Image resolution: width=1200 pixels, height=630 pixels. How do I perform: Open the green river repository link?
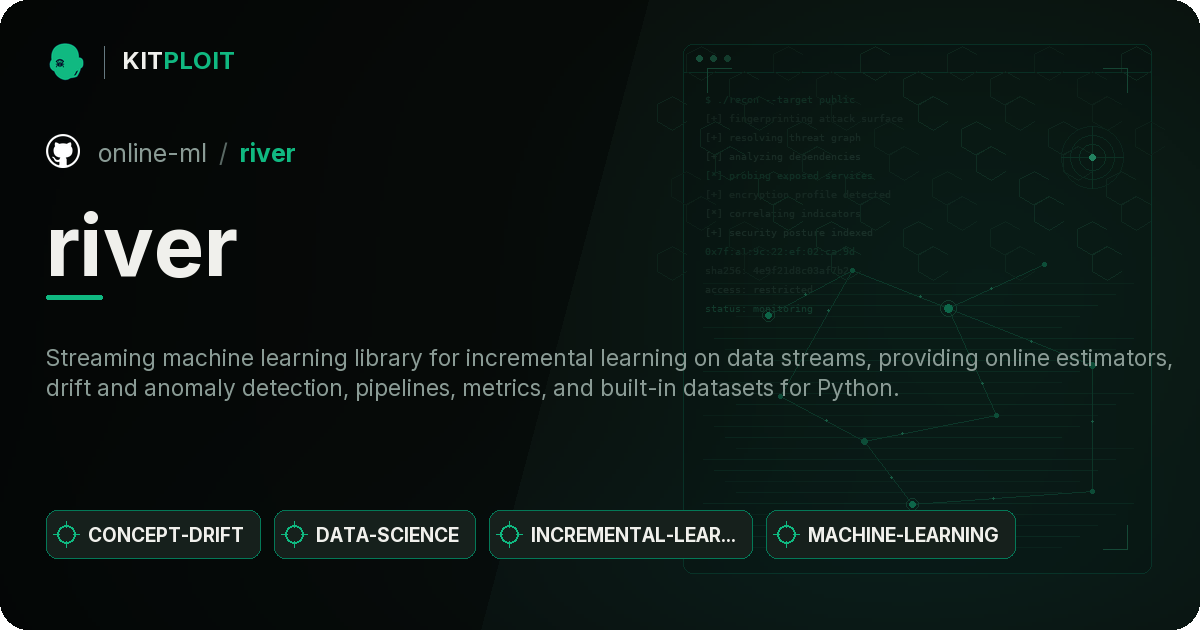pyautogui.click(x=267, y=153)
